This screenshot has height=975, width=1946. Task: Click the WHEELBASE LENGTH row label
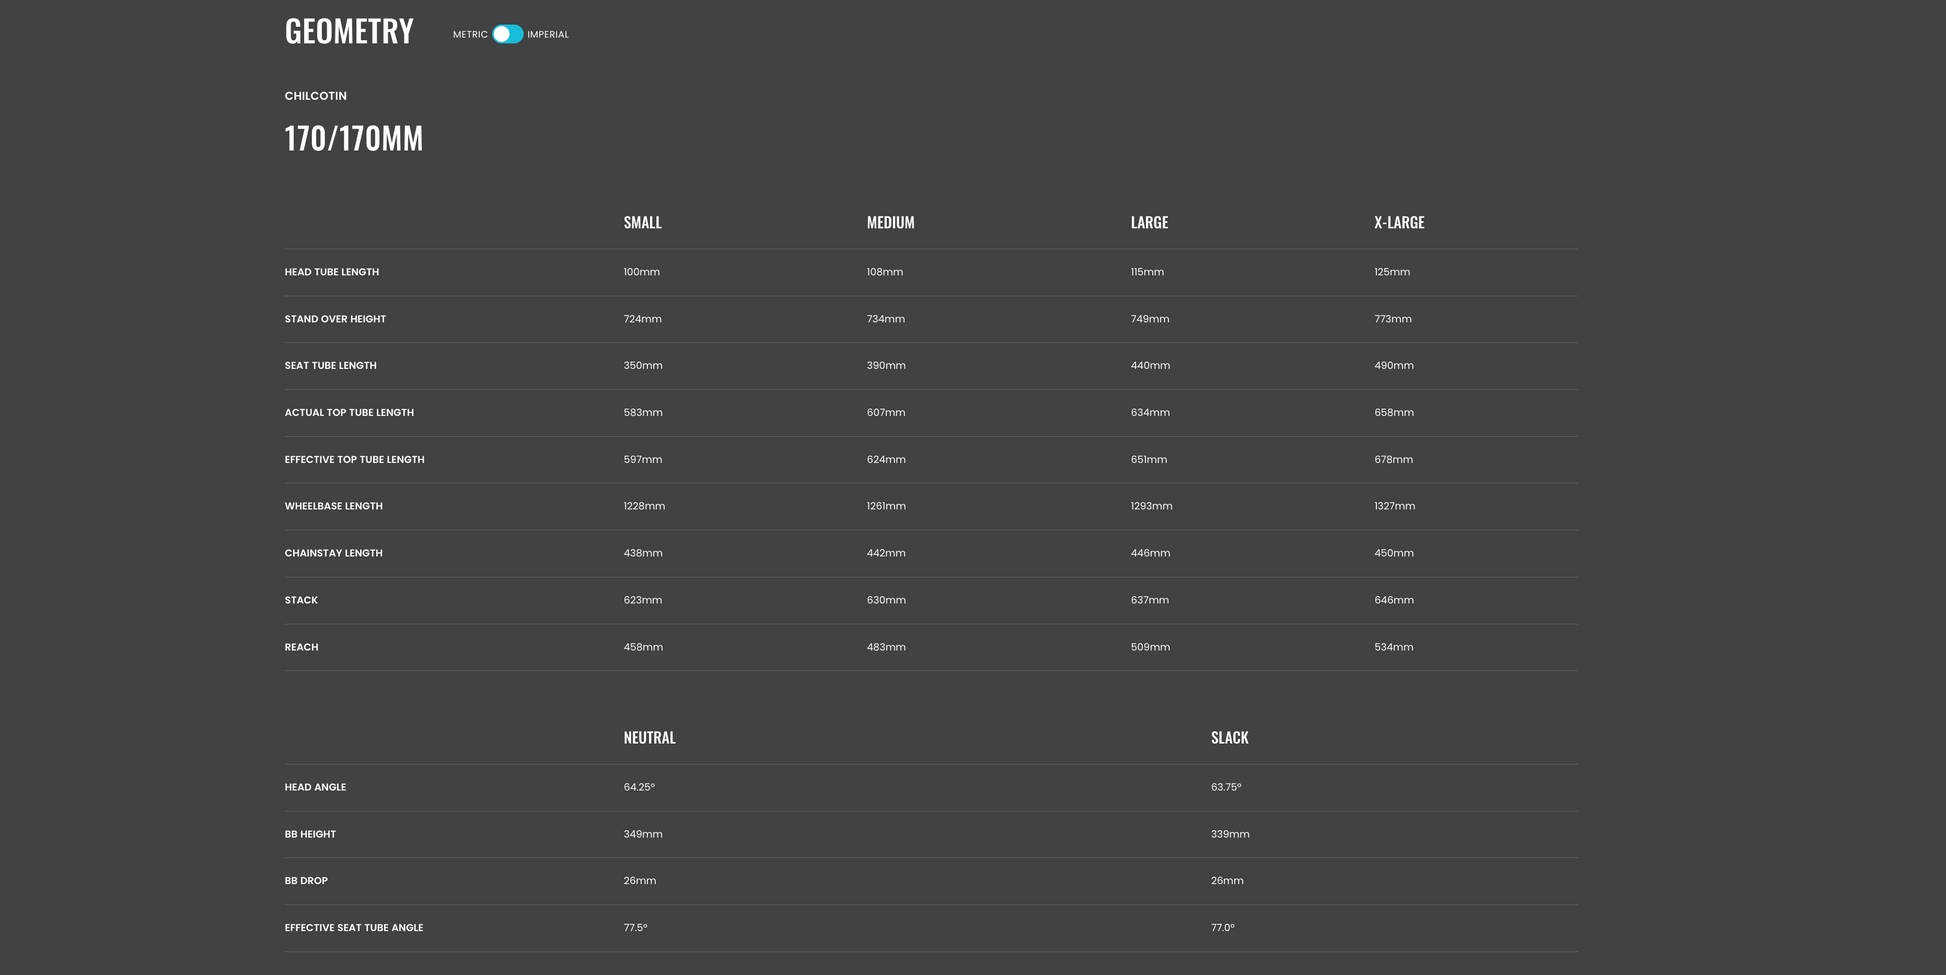click(333, 506)
